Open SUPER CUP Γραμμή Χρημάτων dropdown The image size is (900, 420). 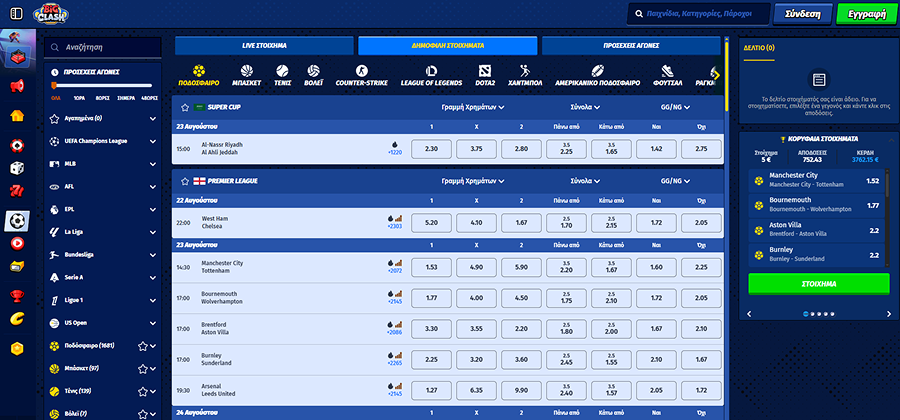[x=473, y=107]
